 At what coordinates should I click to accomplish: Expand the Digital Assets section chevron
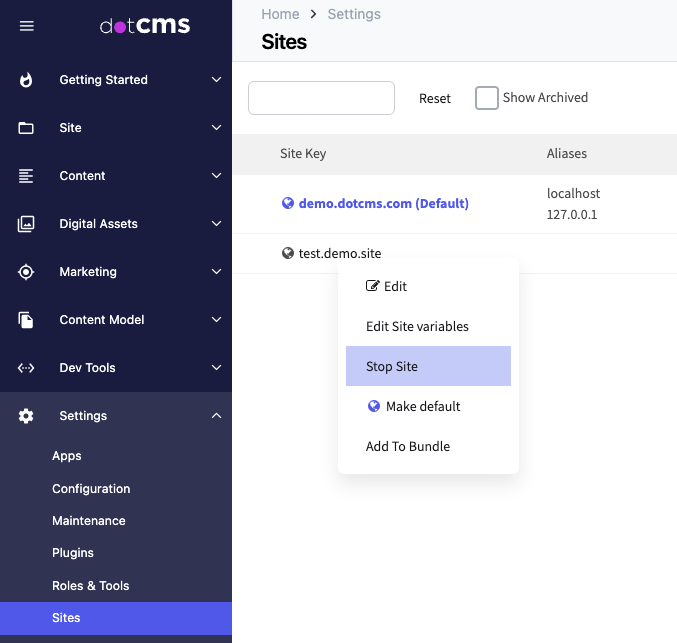216,224
